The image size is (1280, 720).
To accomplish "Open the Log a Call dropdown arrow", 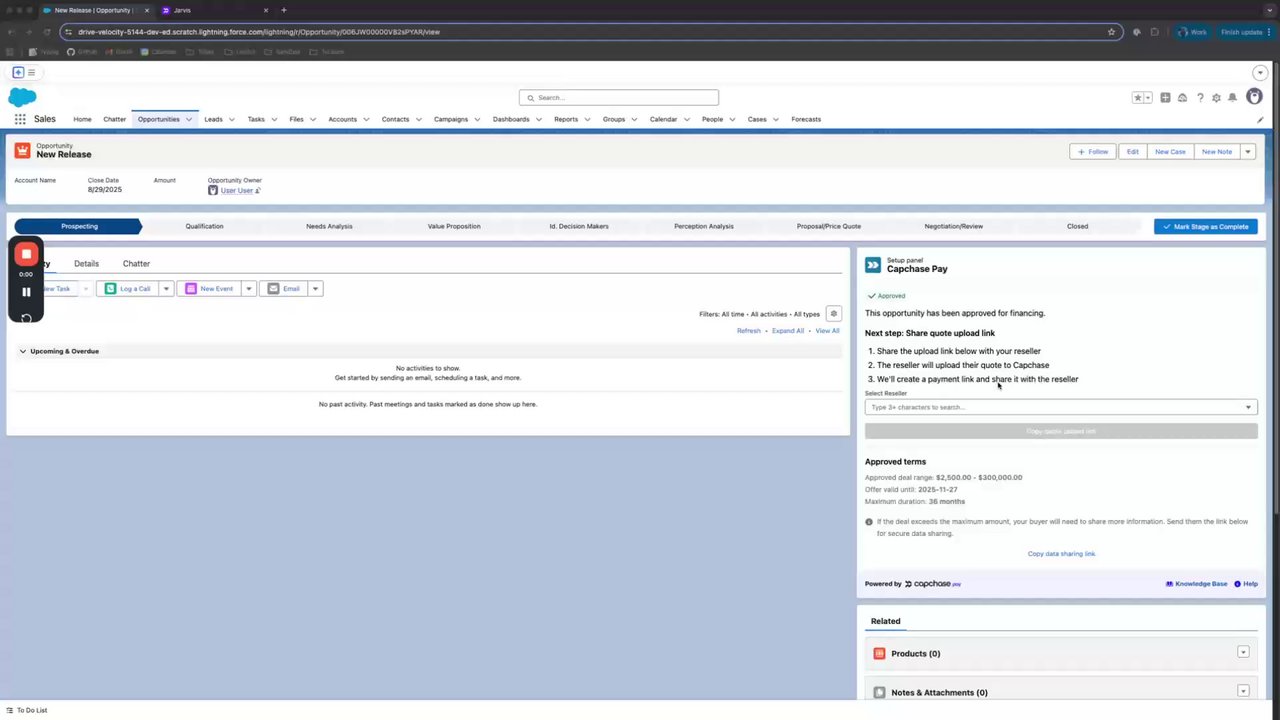I will pyautogui.click(x=167, y=289).
